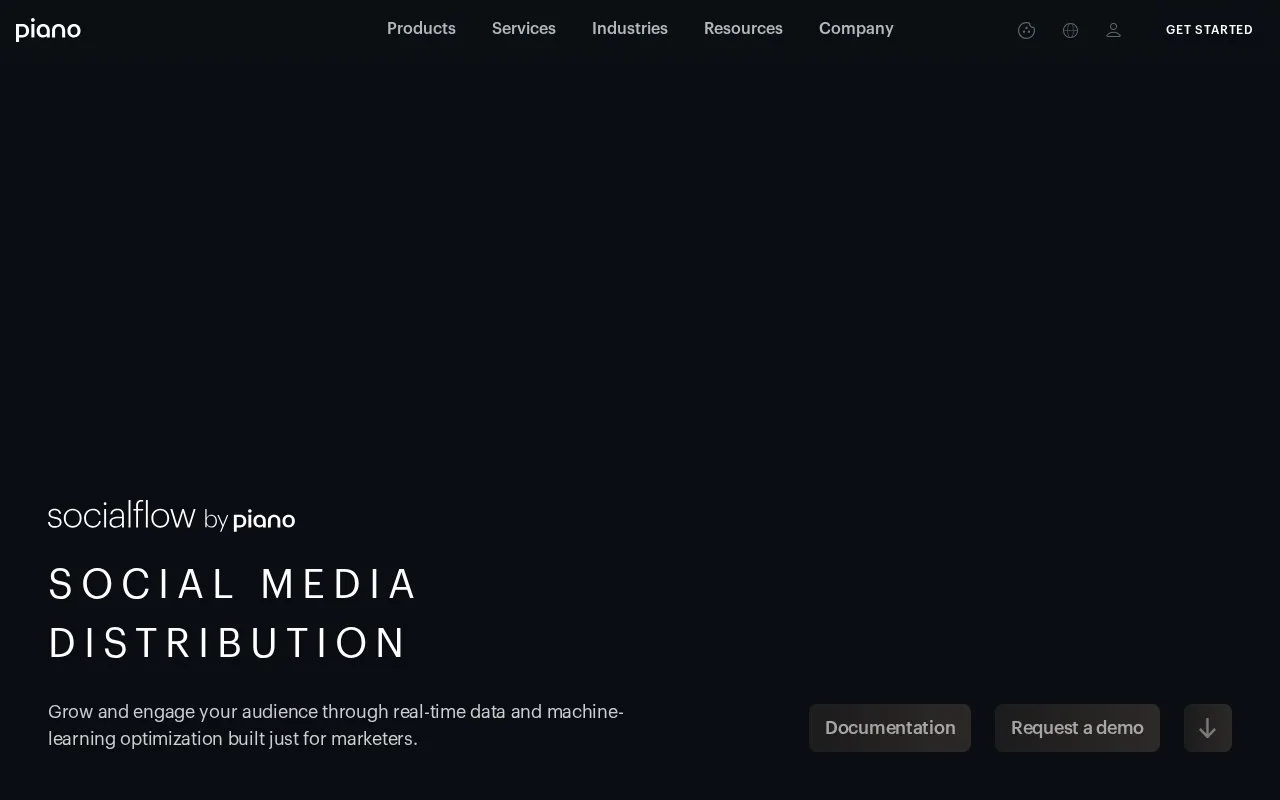Click the Social Media Distribution heading
The image size is (1280, 800).
[233, 613]
